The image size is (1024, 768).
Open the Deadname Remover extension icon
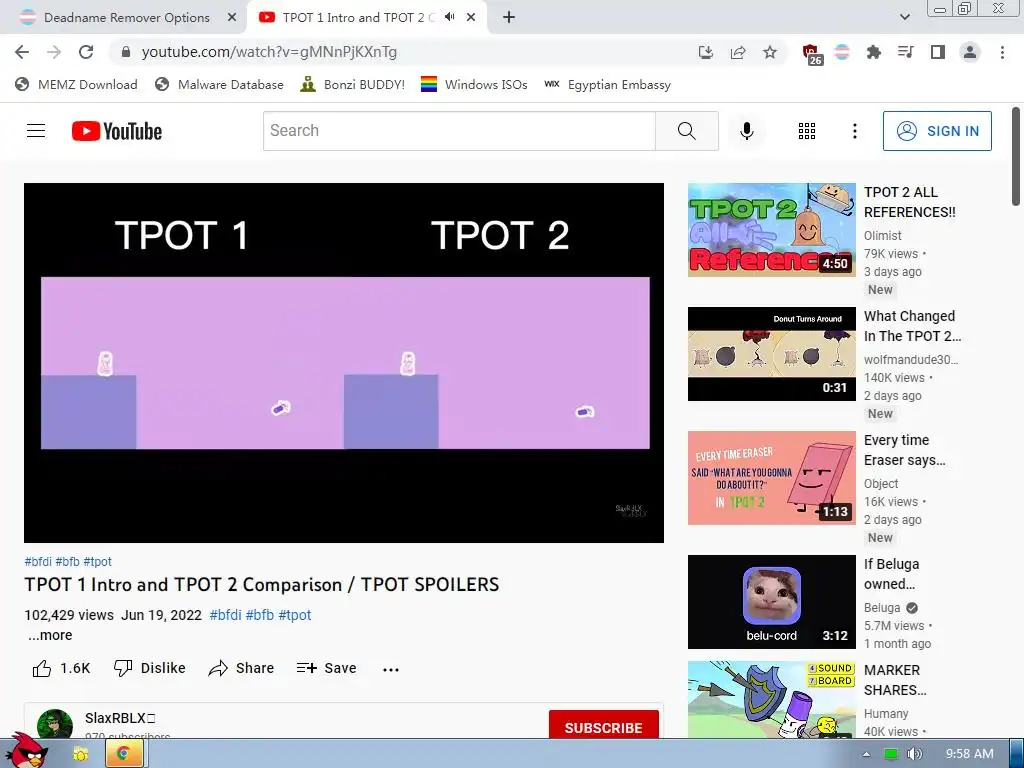click(842, 52)
